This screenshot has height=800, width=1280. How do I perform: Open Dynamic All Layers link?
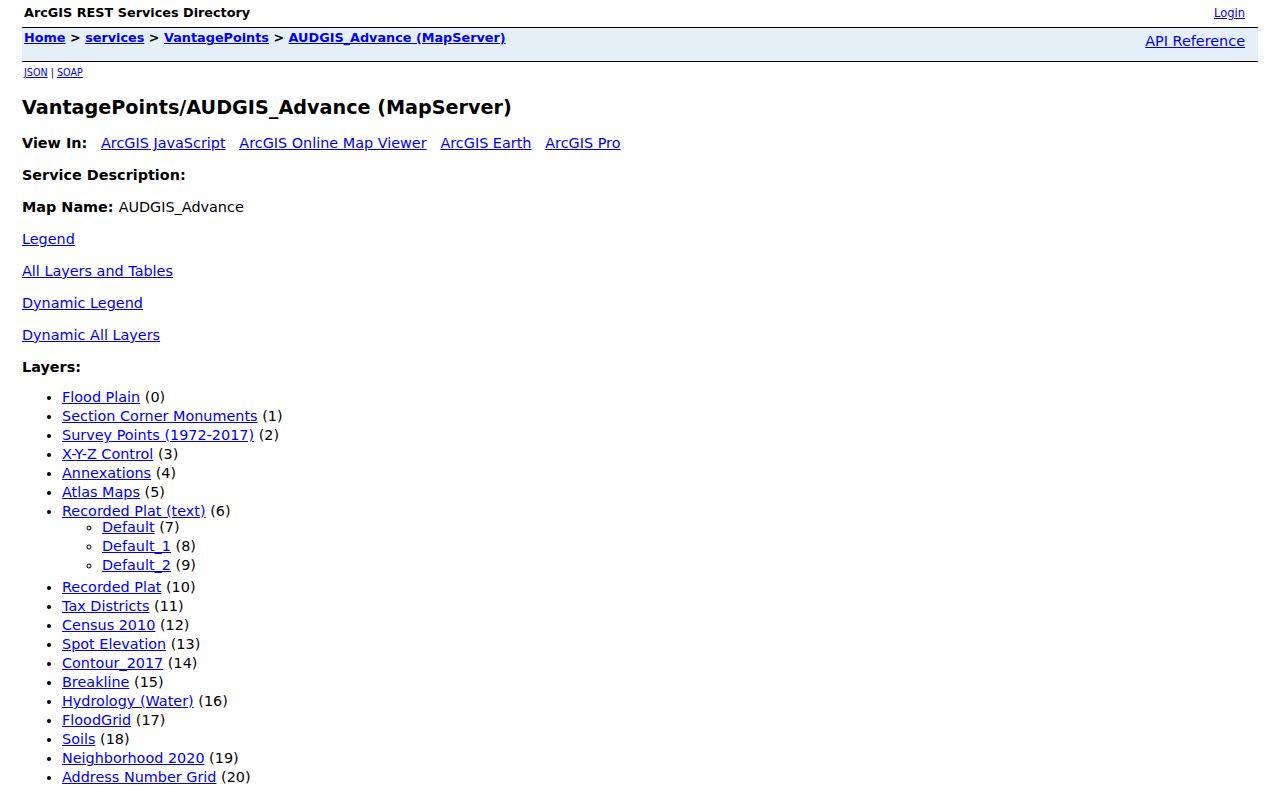coord(91,335)
